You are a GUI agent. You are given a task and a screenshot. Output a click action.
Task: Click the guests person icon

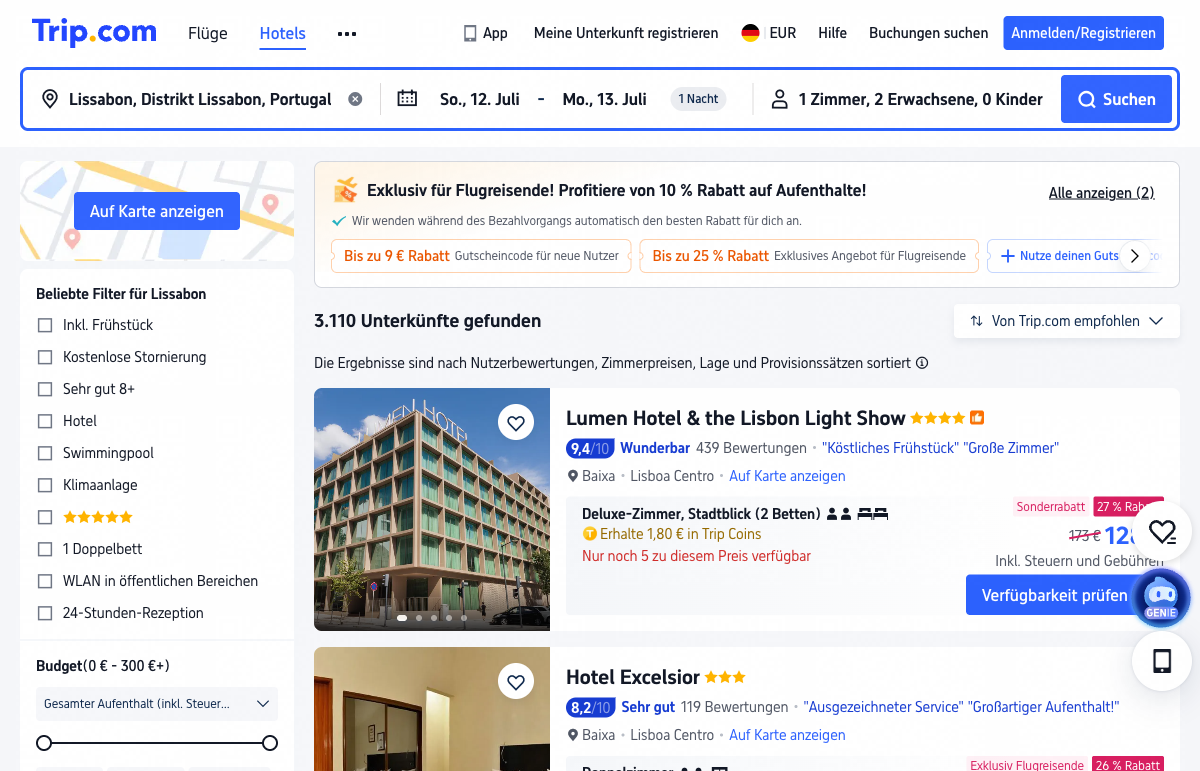point(780,99)
